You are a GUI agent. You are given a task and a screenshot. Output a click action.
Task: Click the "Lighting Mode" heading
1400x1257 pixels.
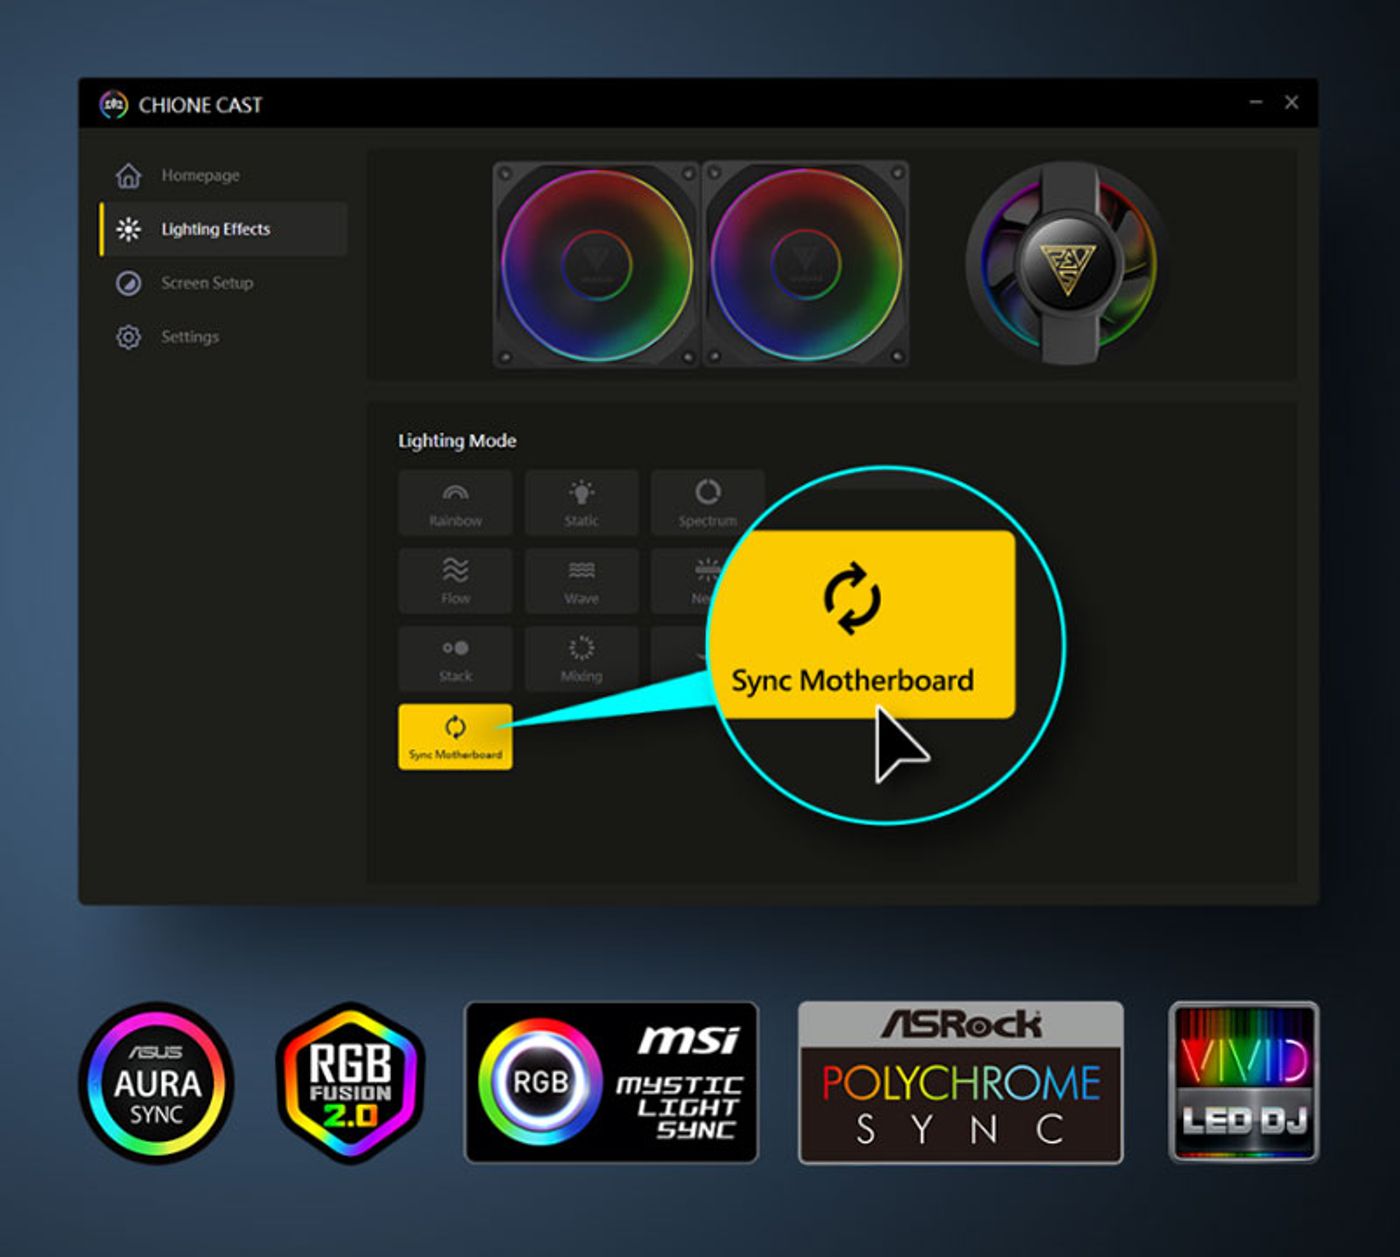(x=457, y=441)
